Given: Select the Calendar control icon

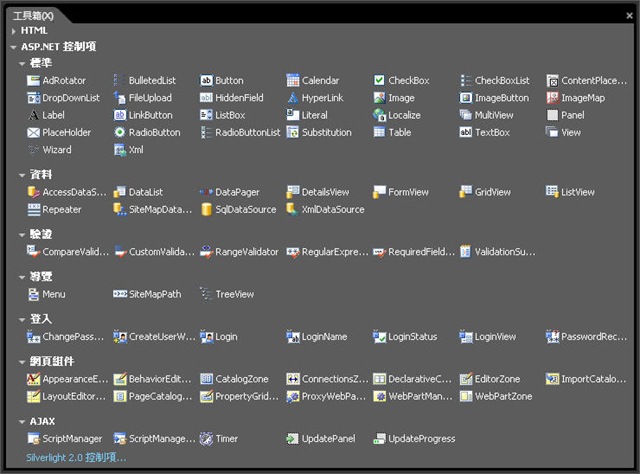Looking at the screenshot, I should (293, 80).
